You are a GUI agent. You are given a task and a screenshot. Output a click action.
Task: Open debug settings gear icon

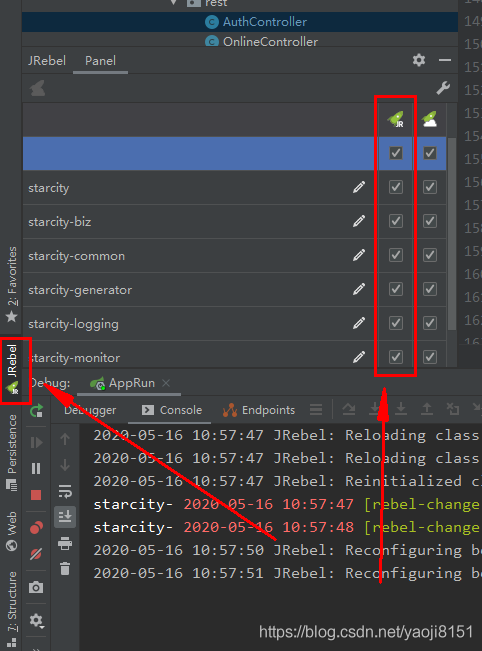coord(36,620)
